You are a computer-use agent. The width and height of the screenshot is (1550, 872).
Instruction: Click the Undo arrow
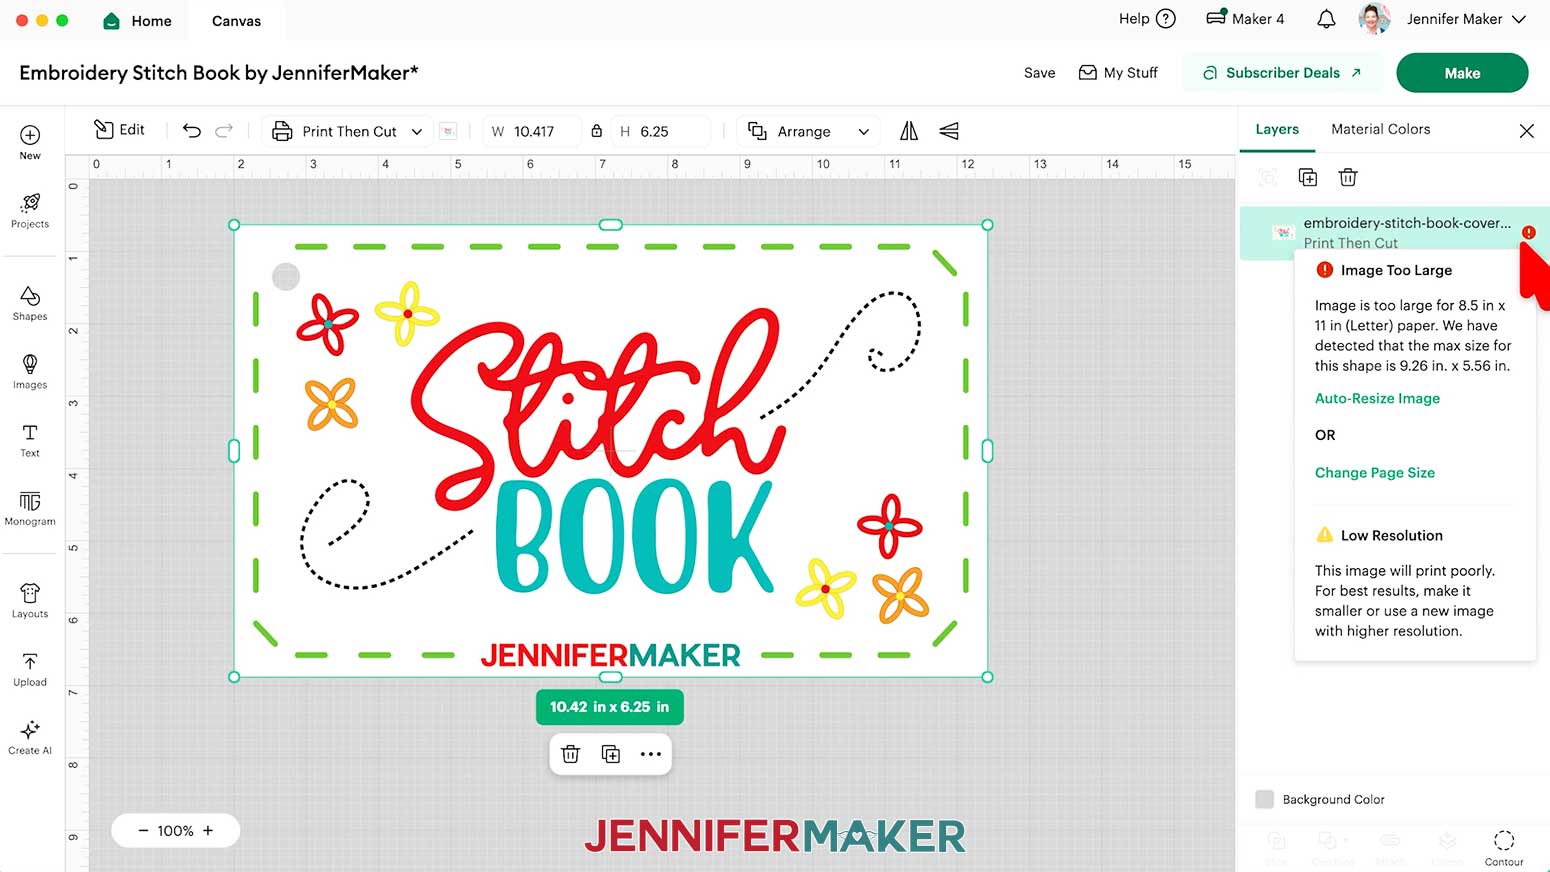click(x=192, y=131)
